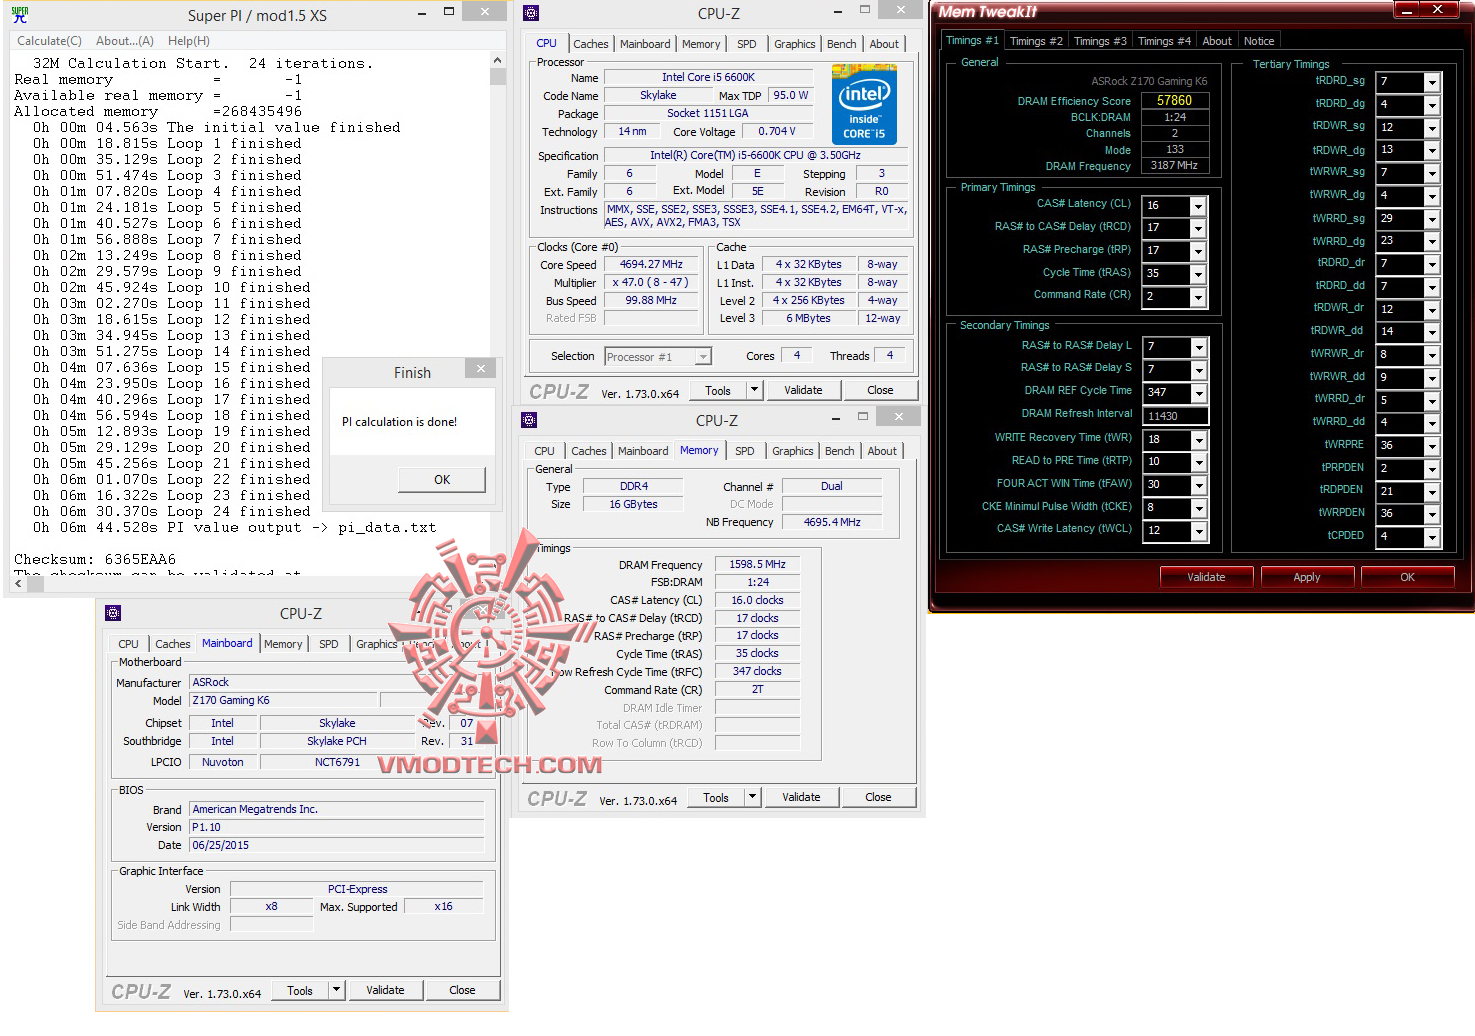Close the Finish dialog
This screenshot has width=1475, height=1036.
[x=481, y=369]
